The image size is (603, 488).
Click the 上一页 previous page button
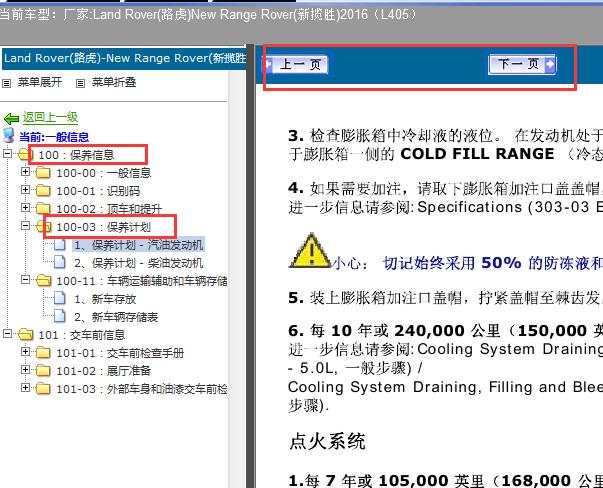point(296,64)
